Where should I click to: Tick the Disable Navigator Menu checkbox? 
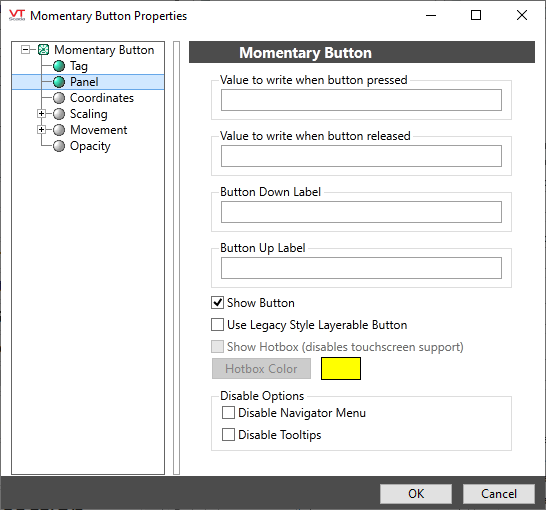coord(228,413)
